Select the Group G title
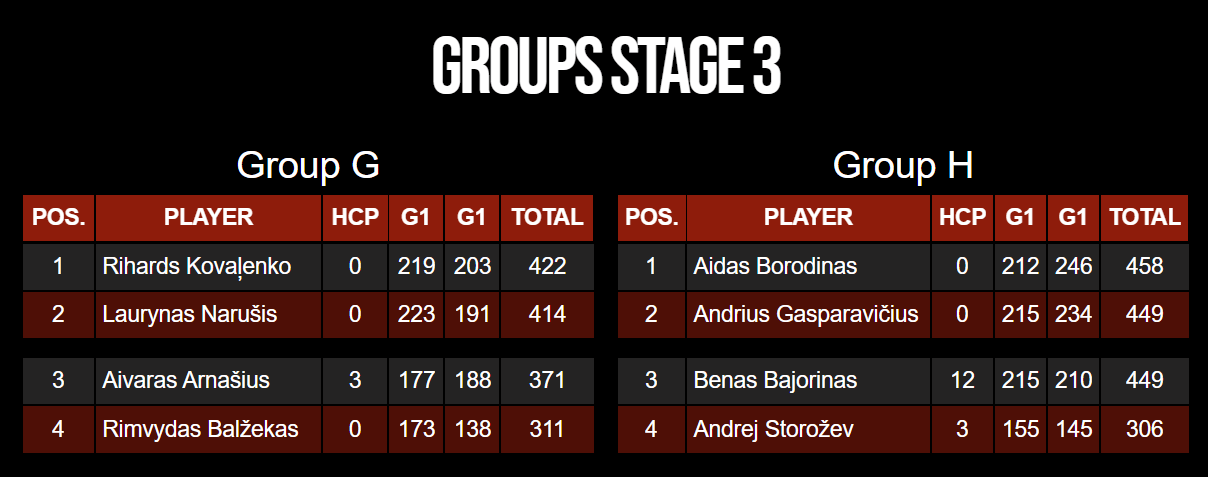 (308, 165)
